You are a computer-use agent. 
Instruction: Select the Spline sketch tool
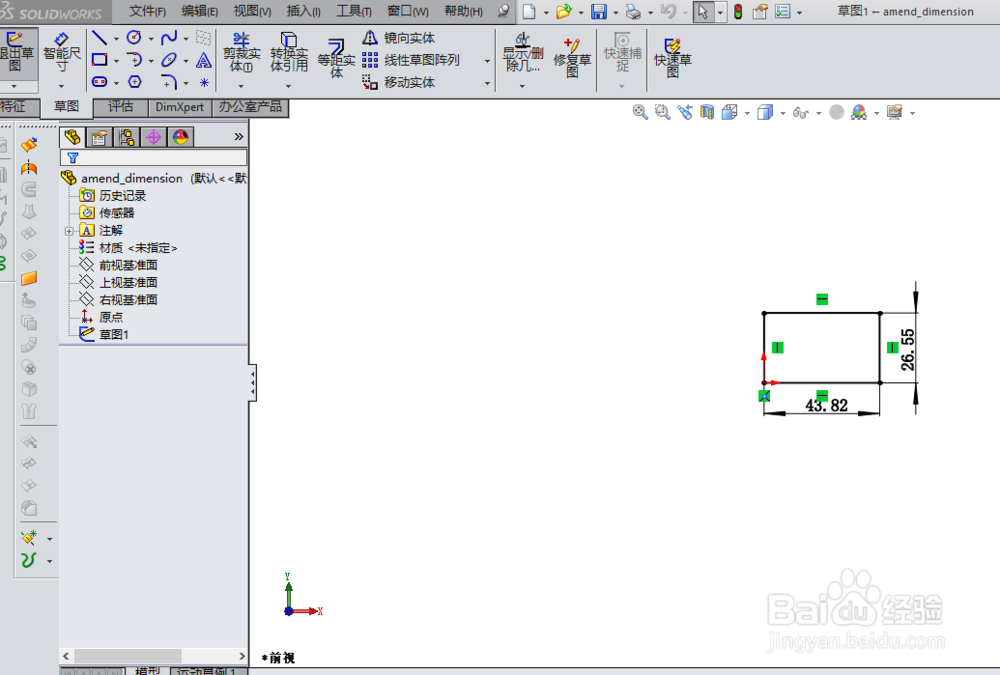click(168, 38)
